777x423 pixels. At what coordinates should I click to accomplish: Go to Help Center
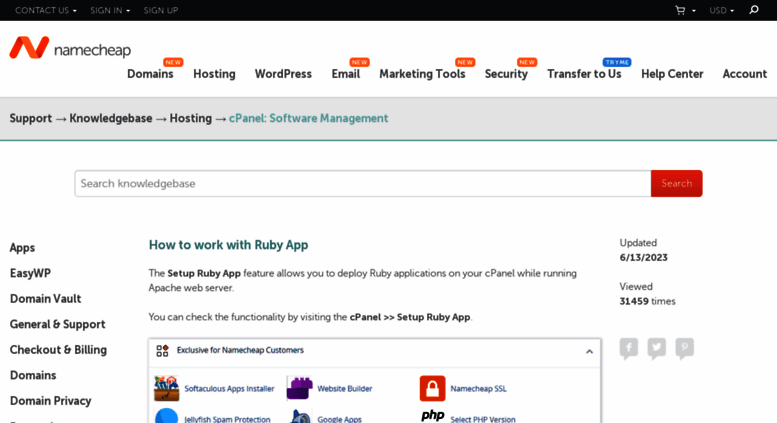click(x=672, y=74)
